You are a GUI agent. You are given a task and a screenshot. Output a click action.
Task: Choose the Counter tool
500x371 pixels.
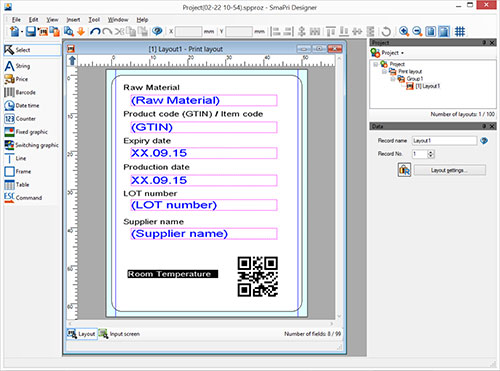tap(20, 119)
